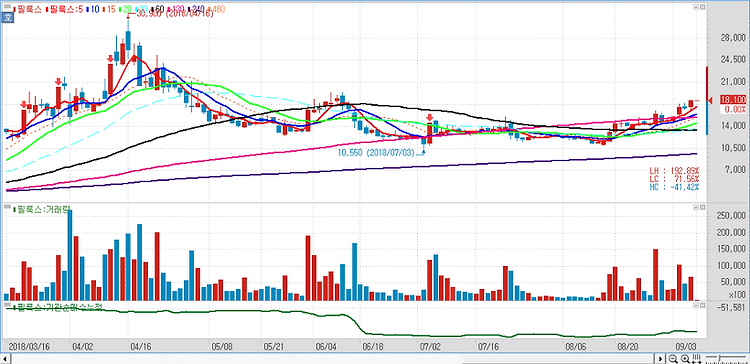Viewport: 750px width, 364px height.
Task: Click the 250,000 volume axis label
Action: 731,215
